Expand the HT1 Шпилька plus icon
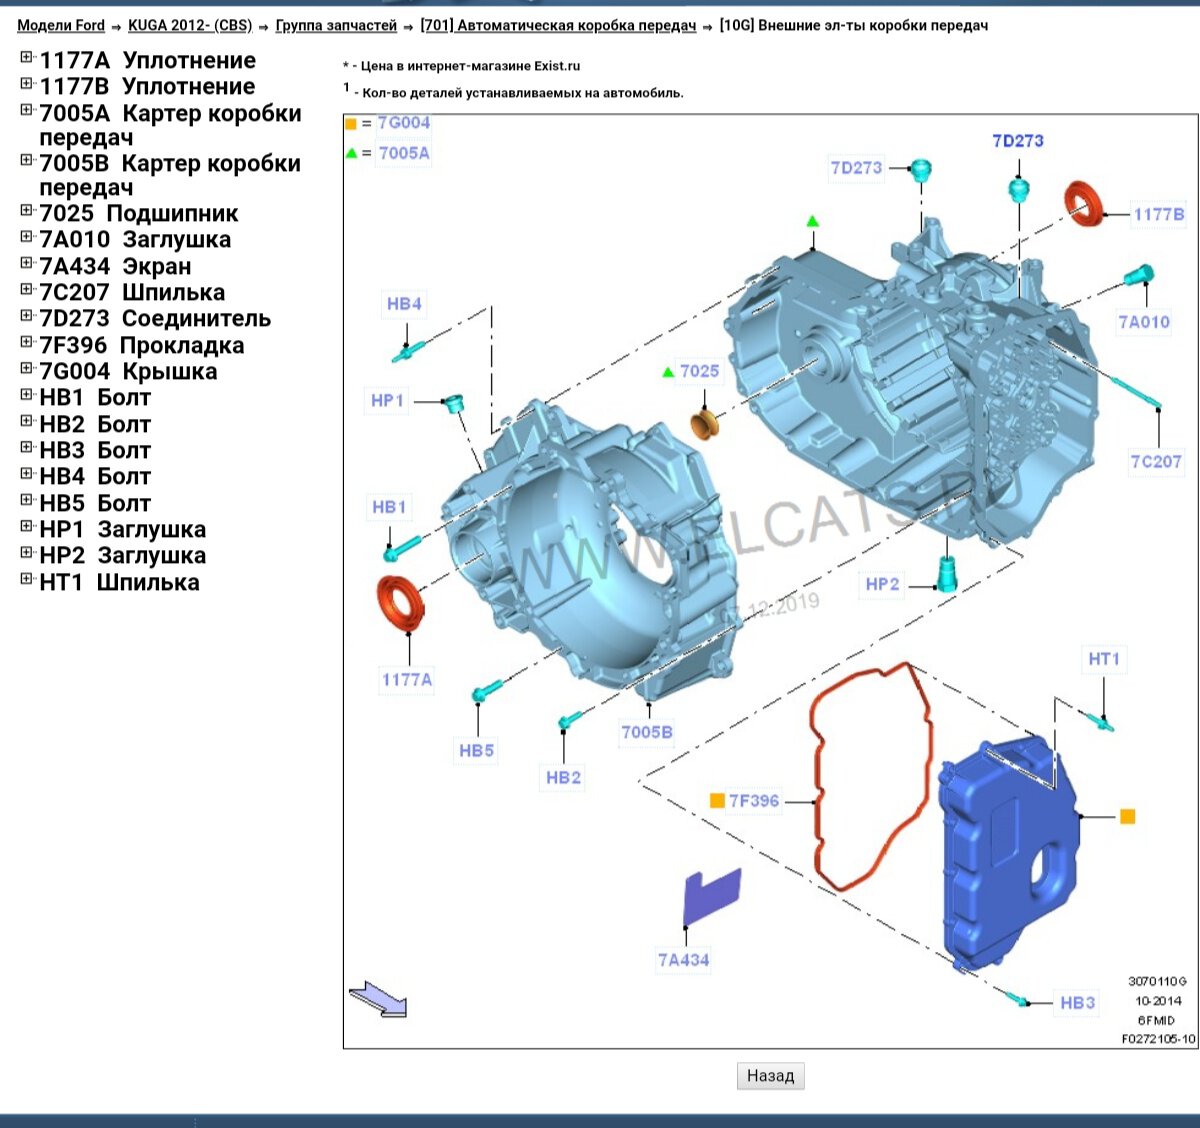 (27, 580)
